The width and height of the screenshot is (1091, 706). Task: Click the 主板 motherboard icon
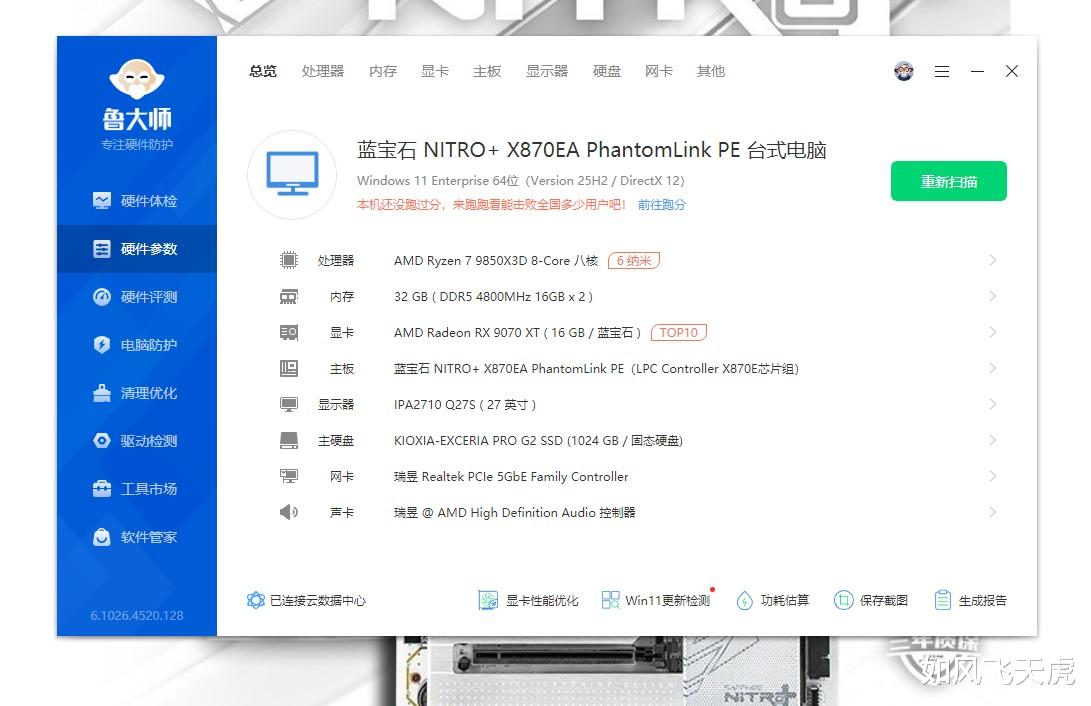coord(289,369)
